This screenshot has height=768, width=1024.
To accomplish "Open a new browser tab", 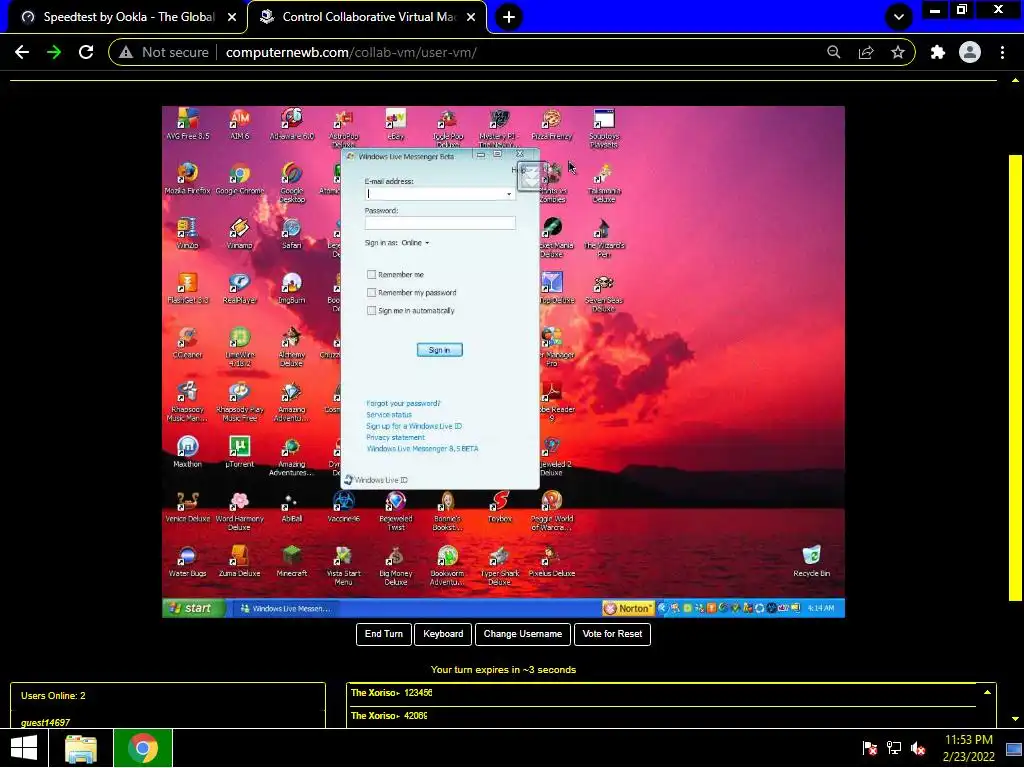I will tap(509, 17).
